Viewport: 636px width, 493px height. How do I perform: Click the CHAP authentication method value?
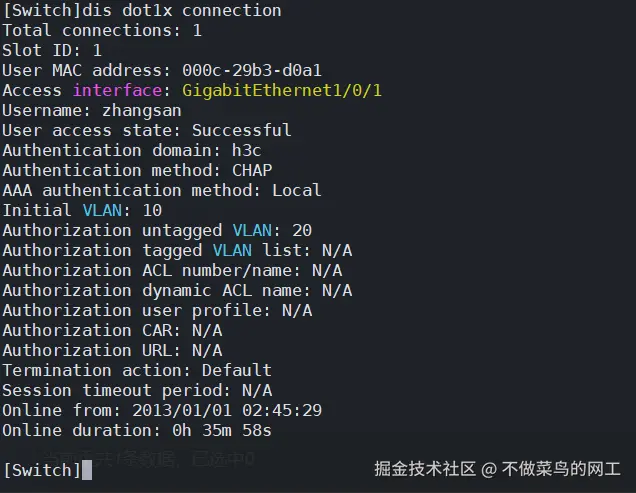tap(252, 170)
